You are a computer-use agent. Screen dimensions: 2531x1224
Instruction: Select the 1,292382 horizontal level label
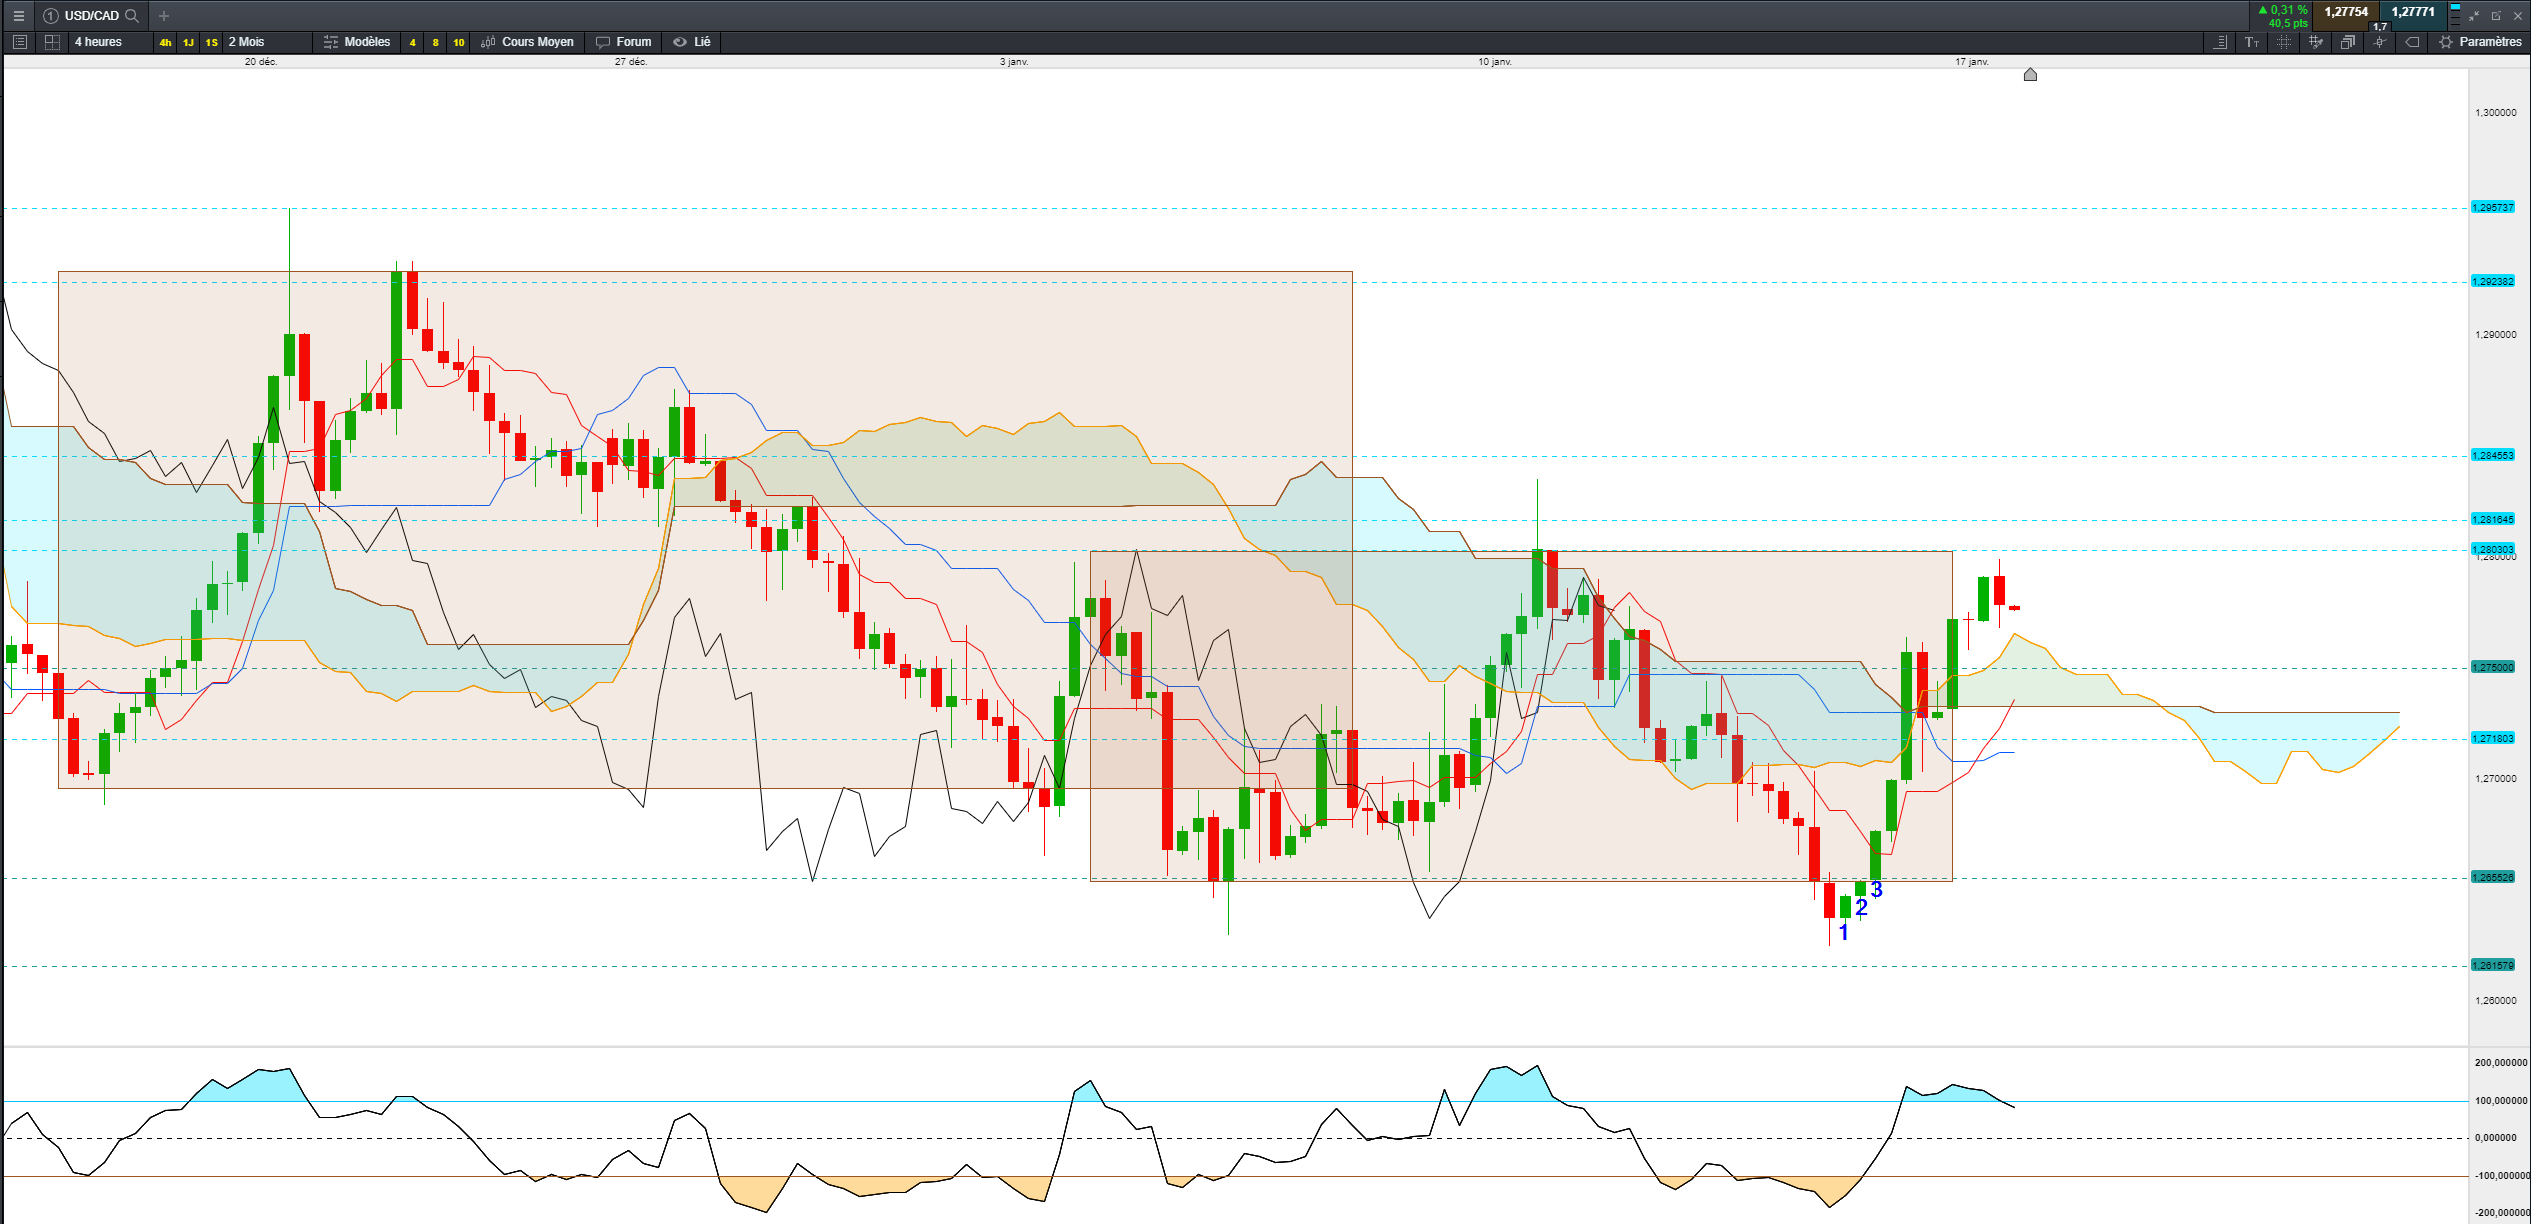pos(2493,282)
